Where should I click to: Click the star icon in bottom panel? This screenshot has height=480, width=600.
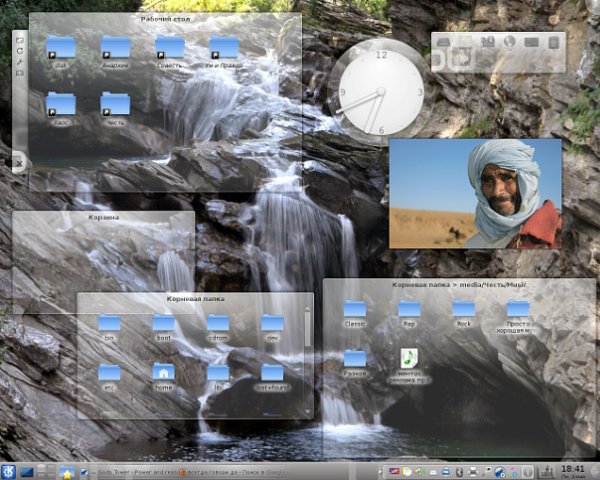(x=68, y=471)
